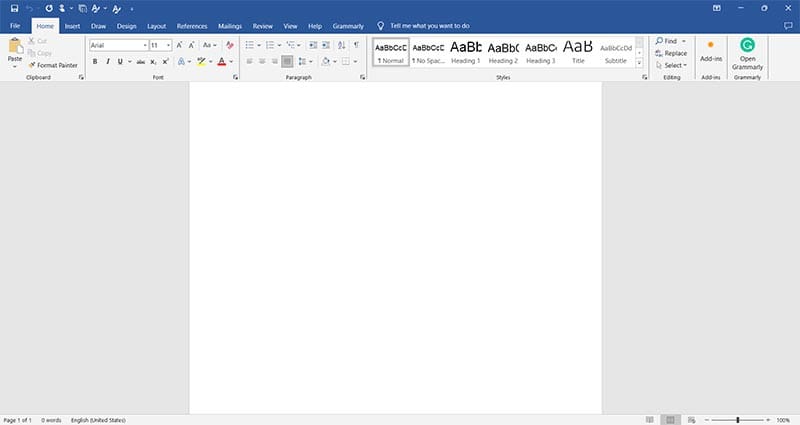
Task: Click the numbered list icon
Action: (x=270, y=45)
